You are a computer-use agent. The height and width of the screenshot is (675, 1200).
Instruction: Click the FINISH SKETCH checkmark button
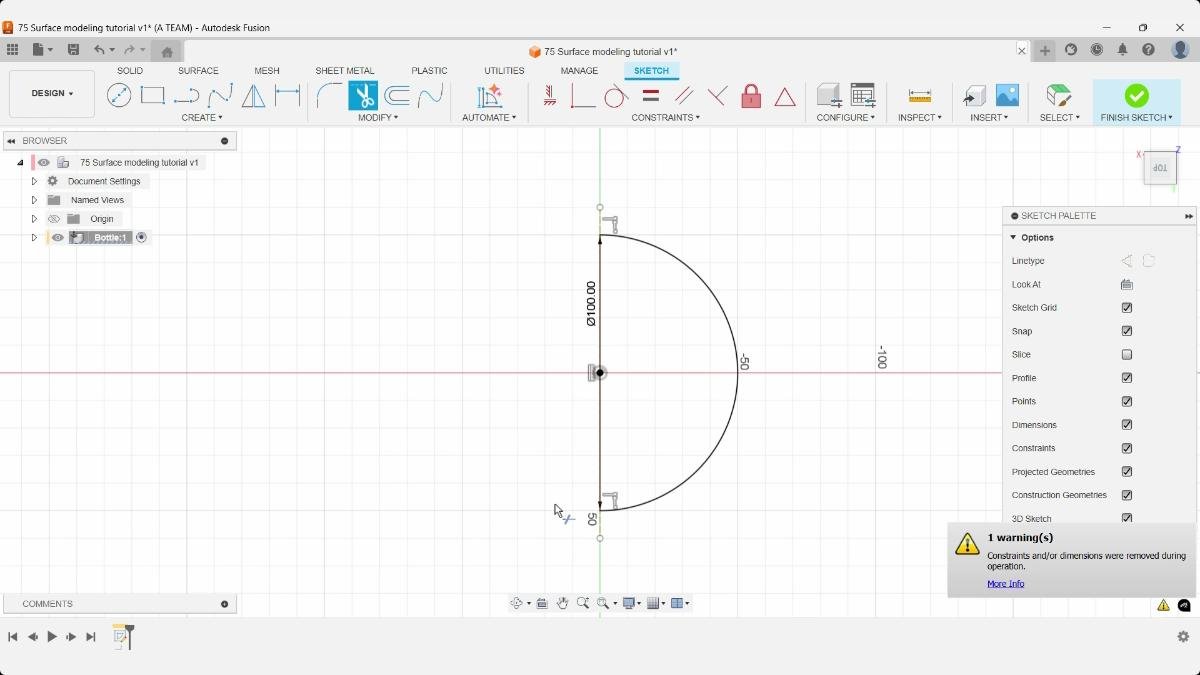tap(1137, 96)
